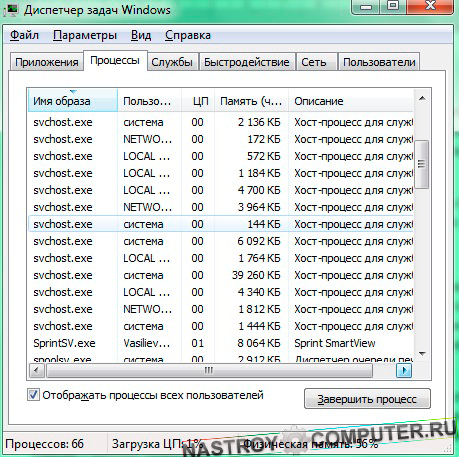This screenshot has height=457, width=459.
Task: Click the Процессов: 66 status entry
Action: [44, 444]
